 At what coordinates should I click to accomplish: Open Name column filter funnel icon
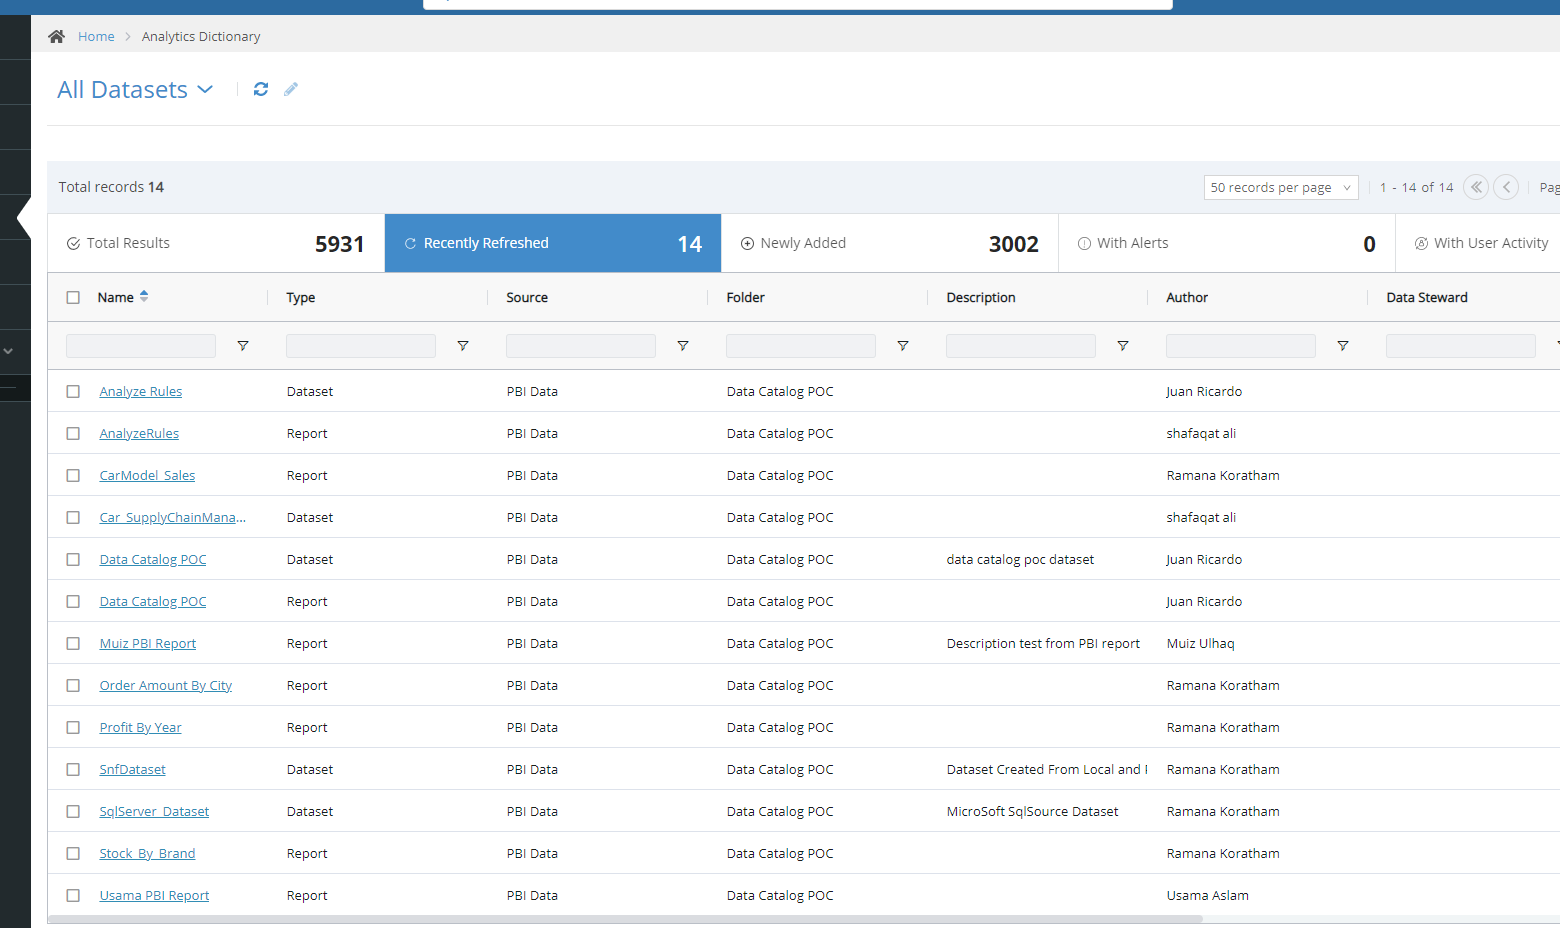coord(243,346)
